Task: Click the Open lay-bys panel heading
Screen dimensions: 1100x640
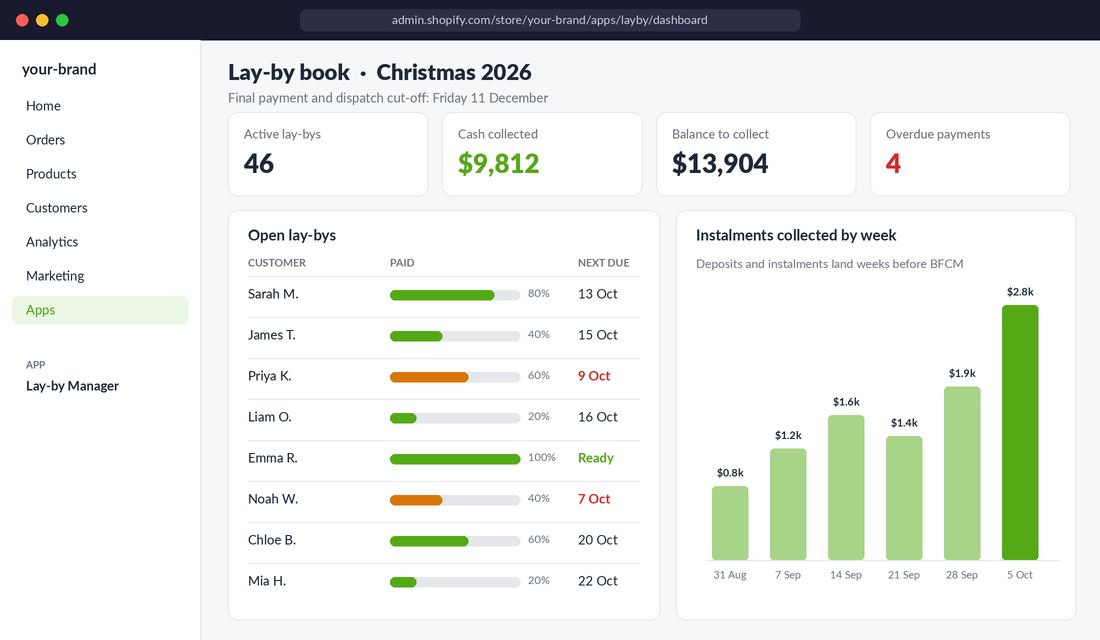Action: [292, 236]
